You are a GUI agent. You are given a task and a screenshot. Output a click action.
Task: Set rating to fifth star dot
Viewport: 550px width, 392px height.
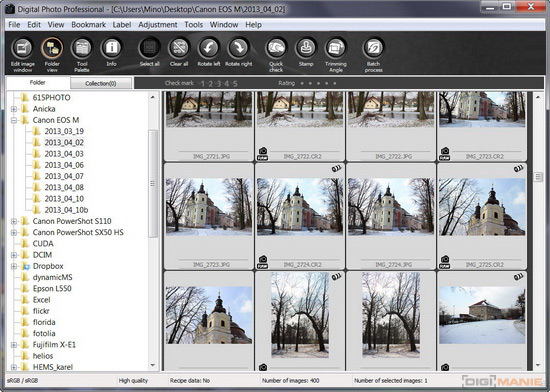click(335, 83)
